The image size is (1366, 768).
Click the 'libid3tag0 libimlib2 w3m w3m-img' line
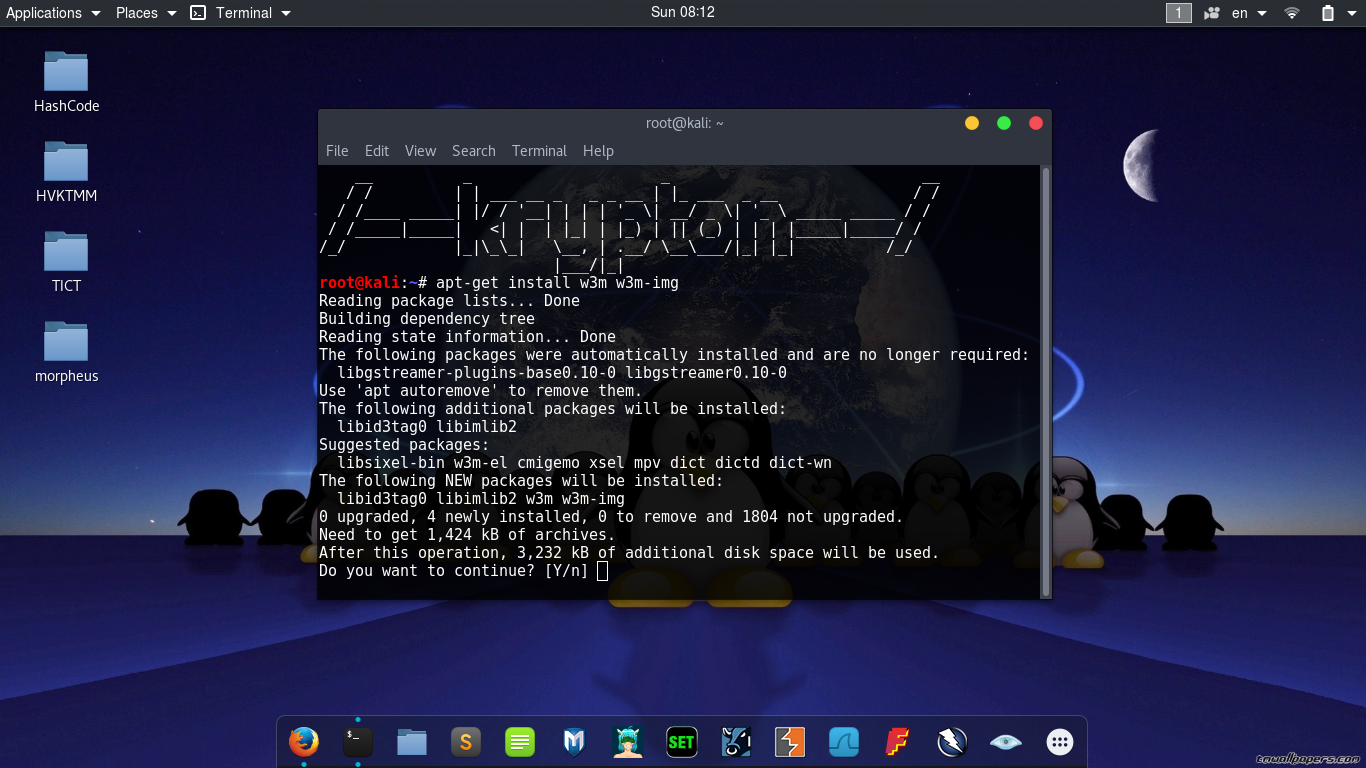pyautogui.click(x=481, y=499)
